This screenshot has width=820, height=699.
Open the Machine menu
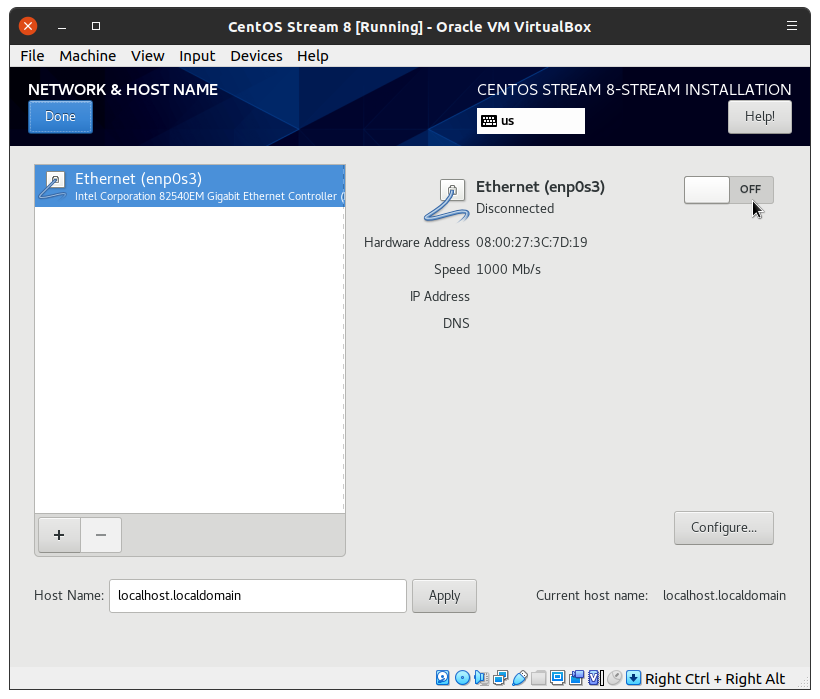pyautogui.click(x=87, y=56)
